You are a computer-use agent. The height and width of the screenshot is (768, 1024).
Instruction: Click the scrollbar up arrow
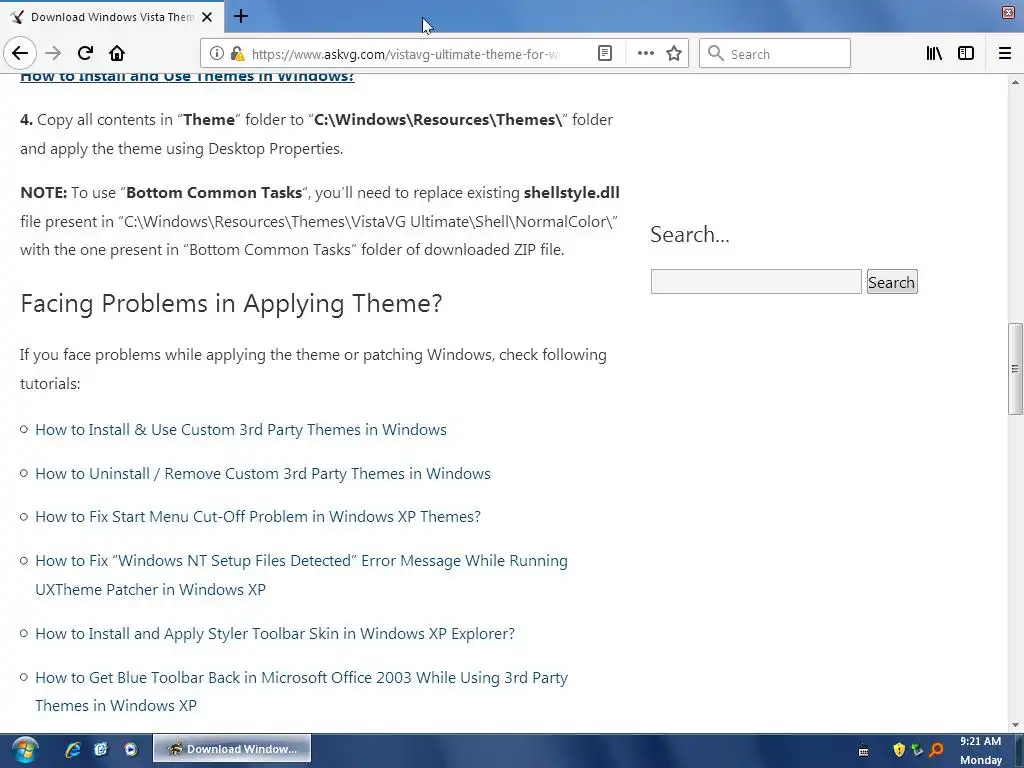point(1015,82)
